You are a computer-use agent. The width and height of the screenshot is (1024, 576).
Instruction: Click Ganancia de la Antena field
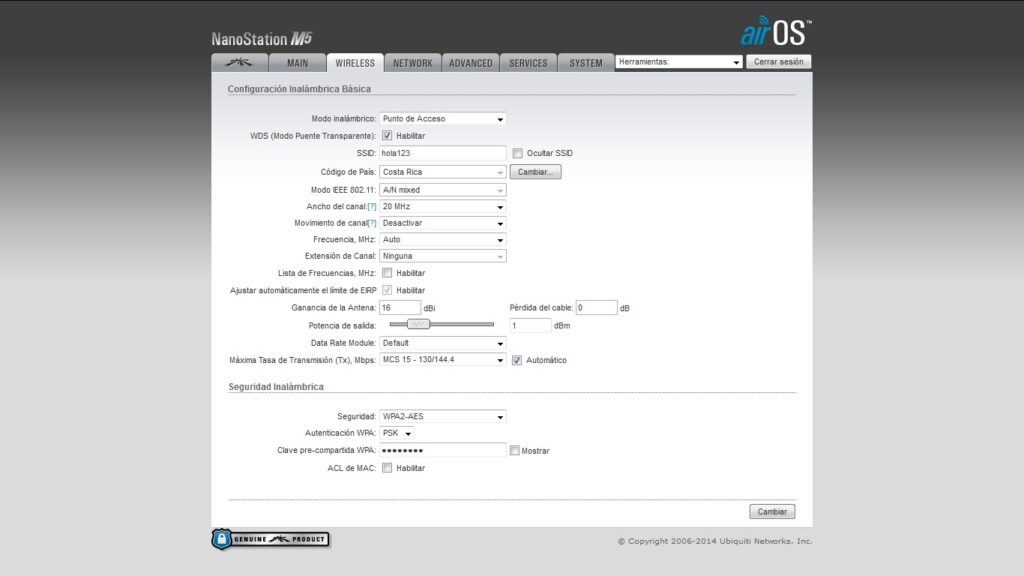coord(400,308)
